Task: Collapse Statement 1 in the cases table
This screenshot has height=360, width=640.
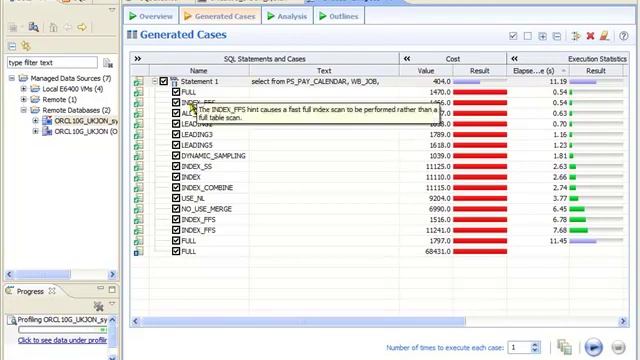Action: 155,81
